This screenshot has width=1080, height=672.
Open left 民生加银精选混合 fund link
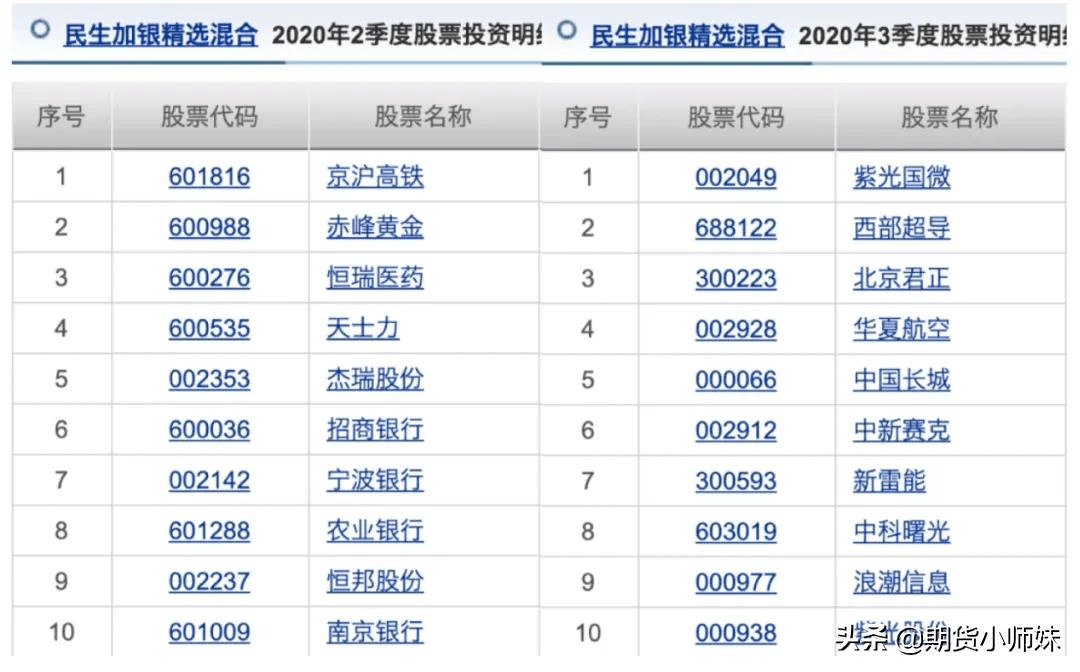click(x=160, y=35)
